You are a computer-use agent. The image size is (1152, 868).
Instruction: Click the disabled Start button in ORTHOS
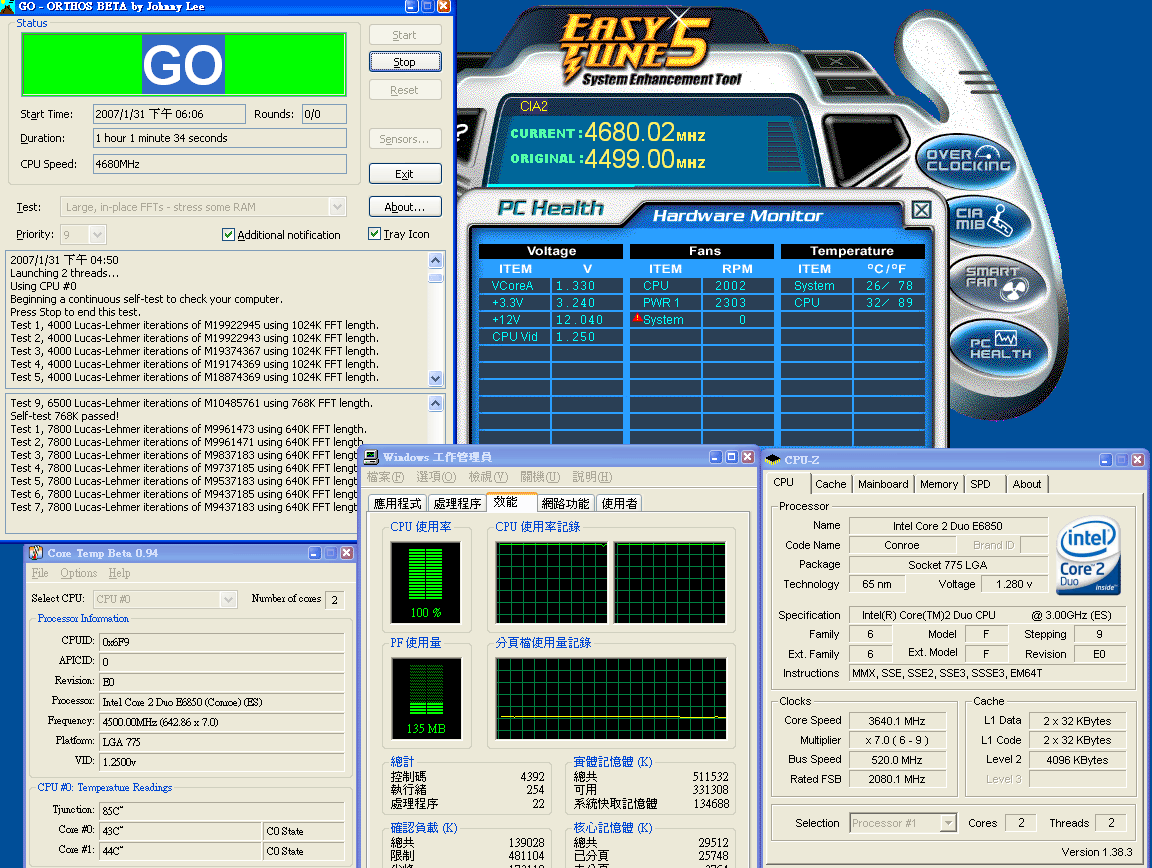[405, 35]
